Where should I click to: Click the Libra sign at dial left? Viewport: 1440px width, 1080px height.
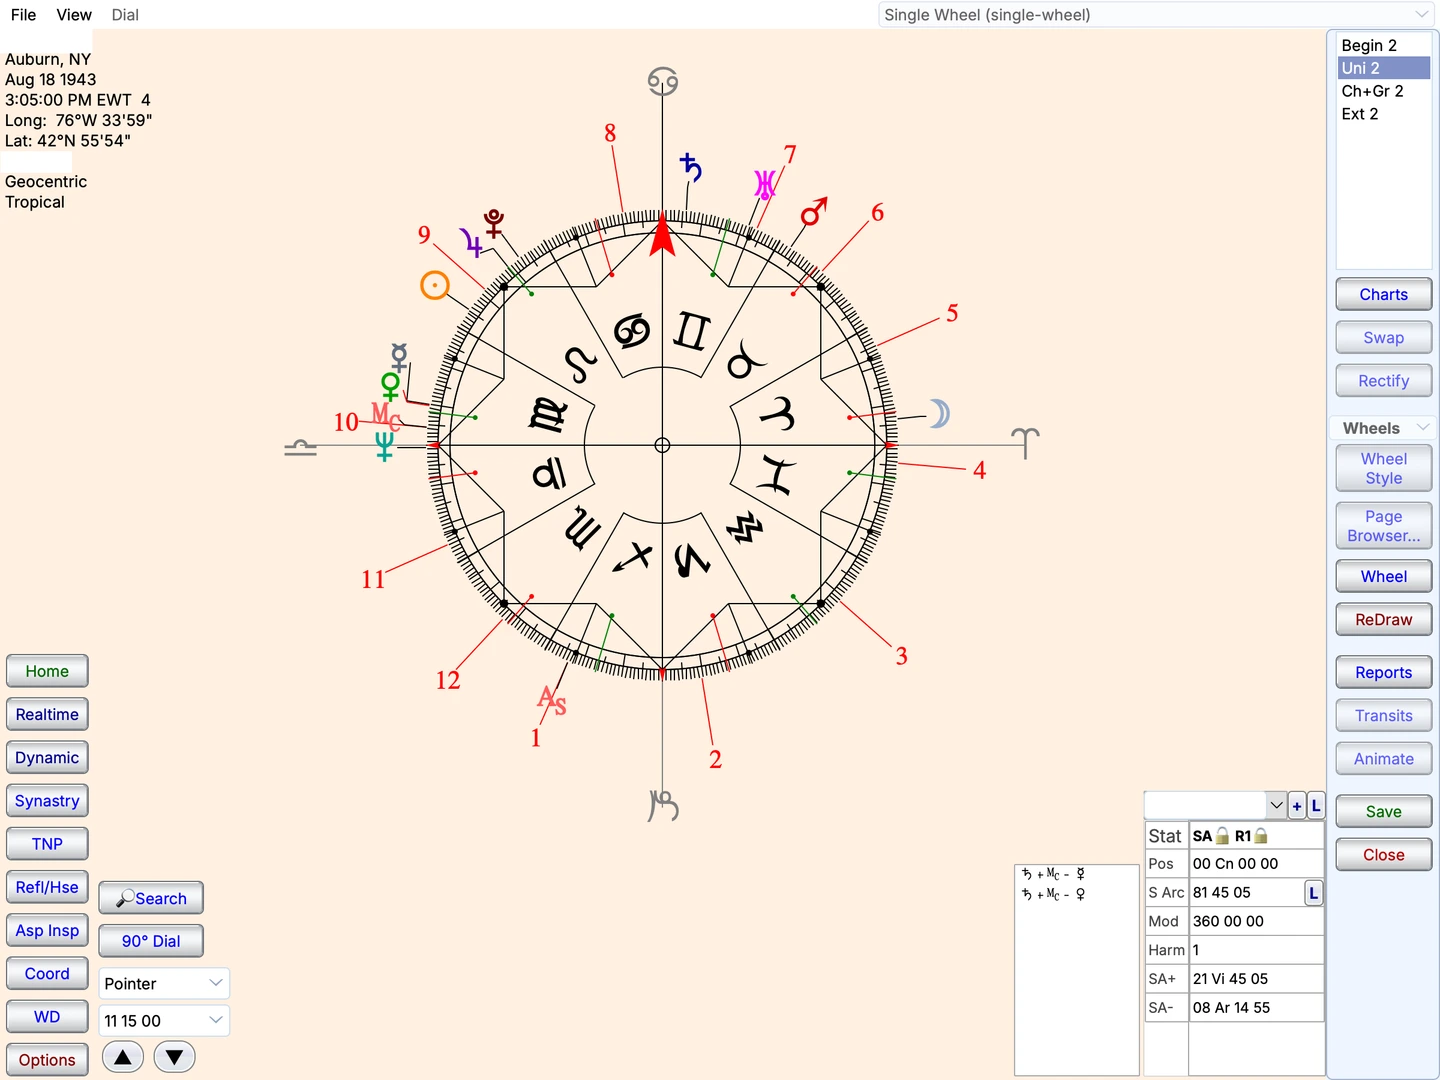[300, 447]
